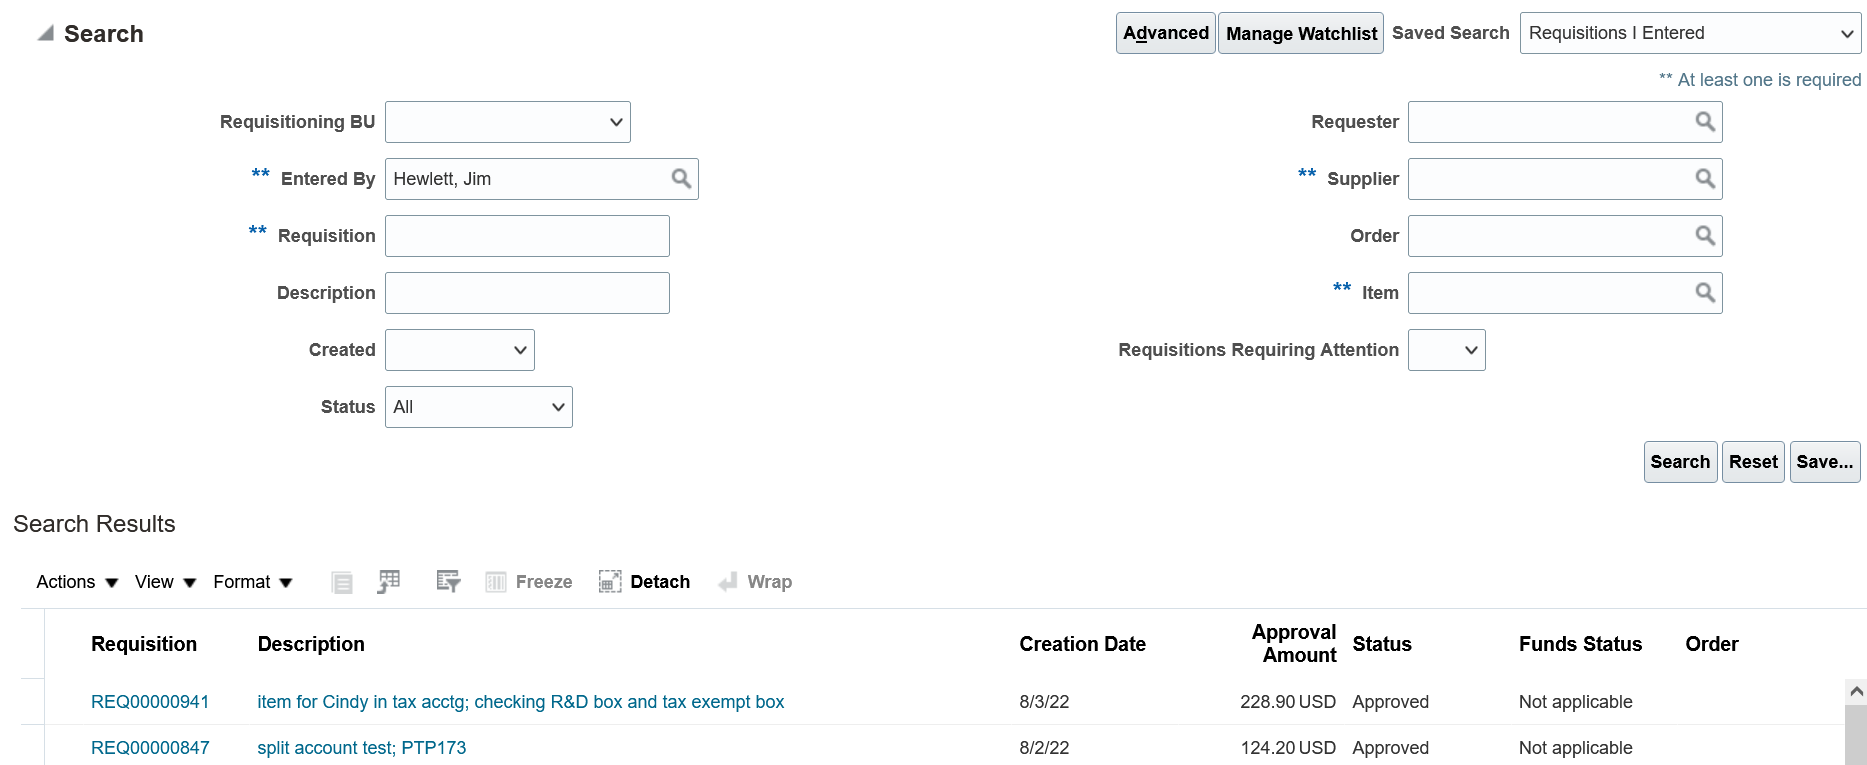Toggle Wrap for the selected column
1867x765 pixels.
pyautogui.click(x=755, y=582)
